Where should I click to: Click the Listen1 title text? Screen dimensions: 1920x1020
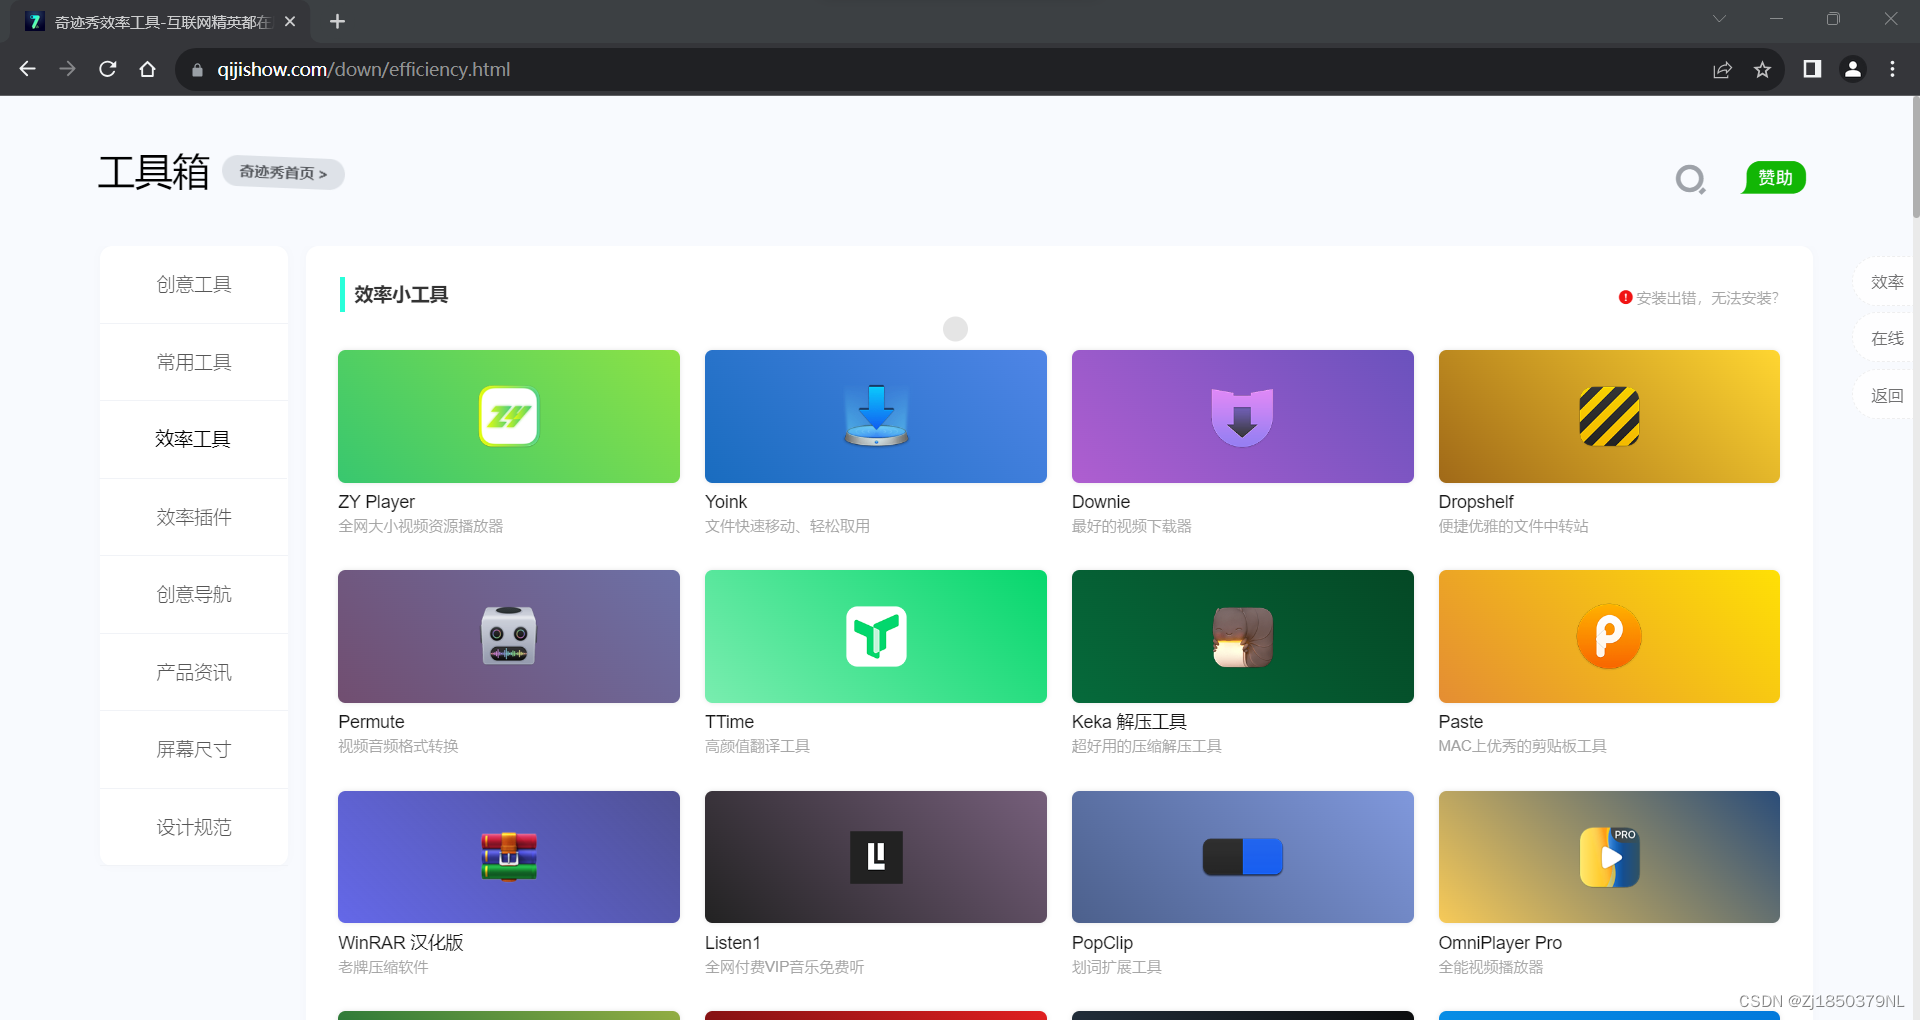[x=733, y=943]
